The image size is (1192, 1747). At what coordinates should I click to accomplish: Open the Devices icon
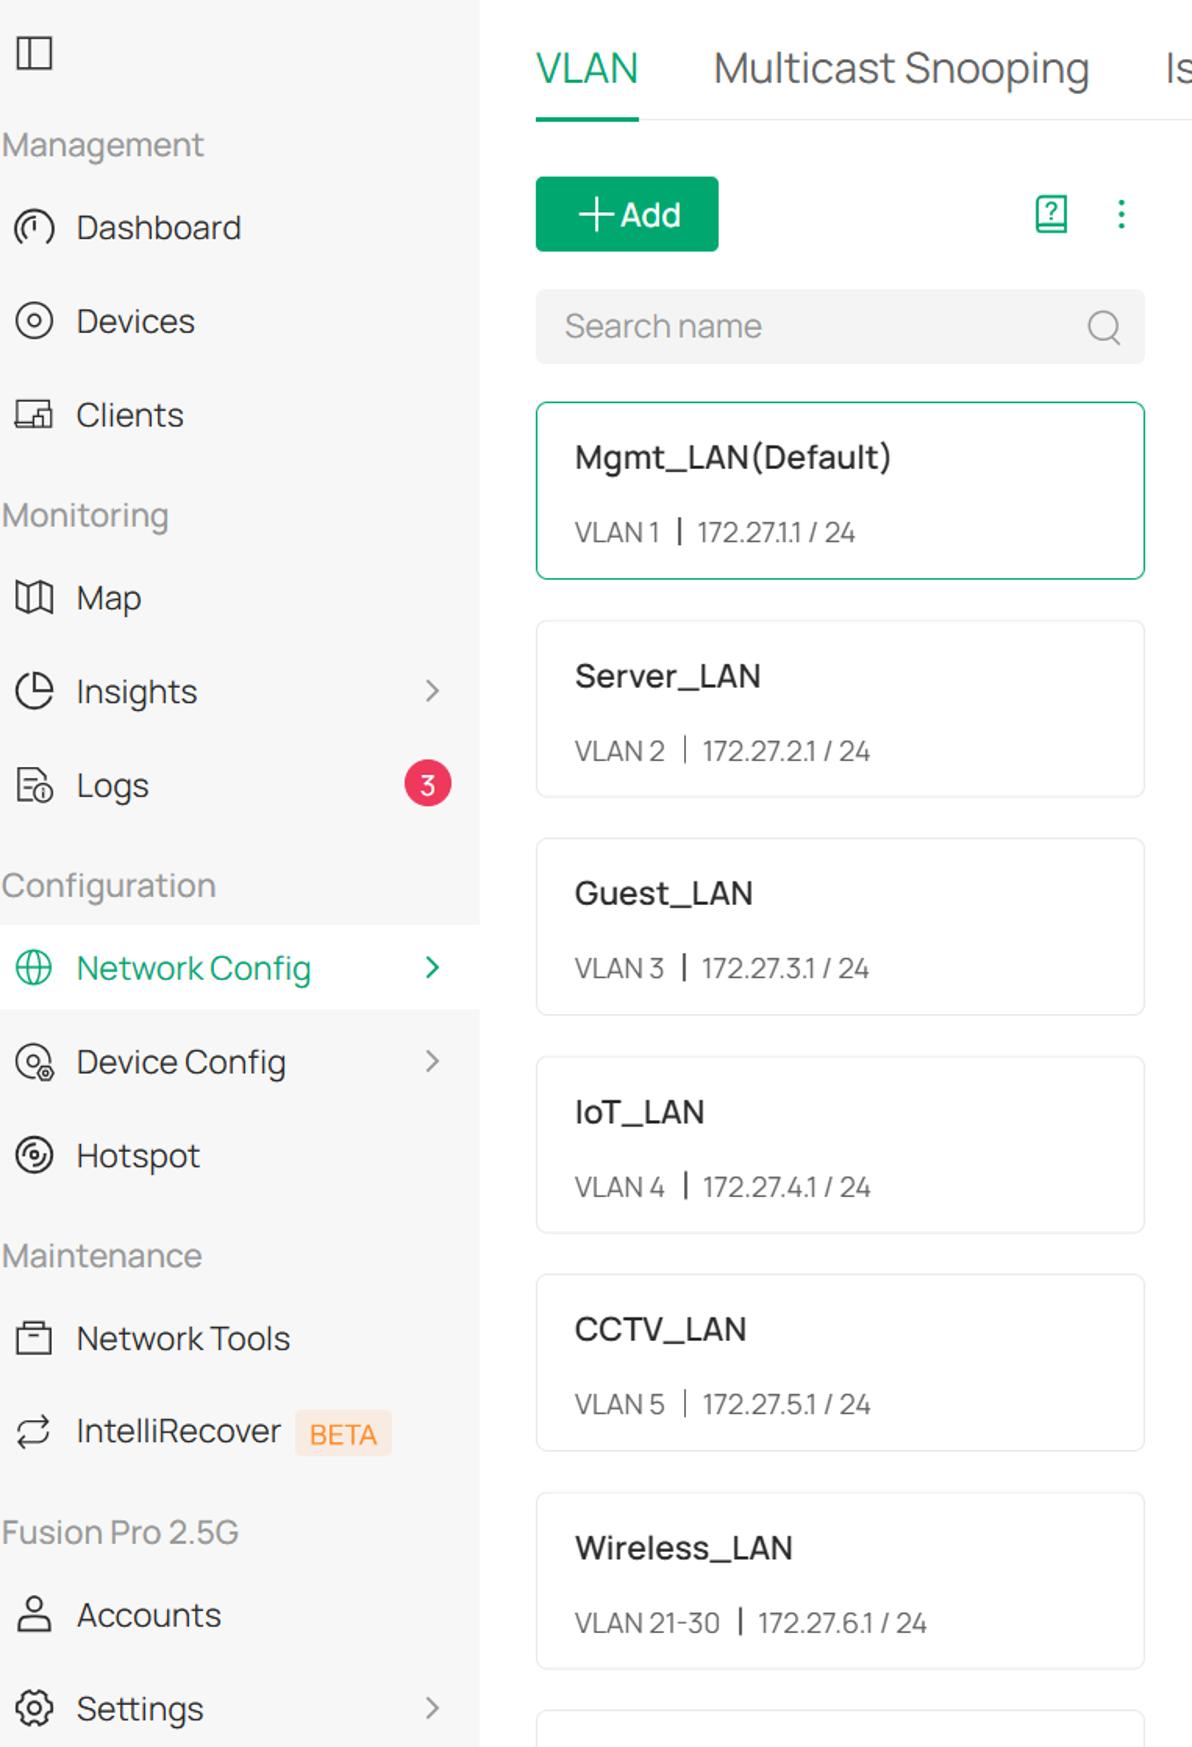pos(34,321)
